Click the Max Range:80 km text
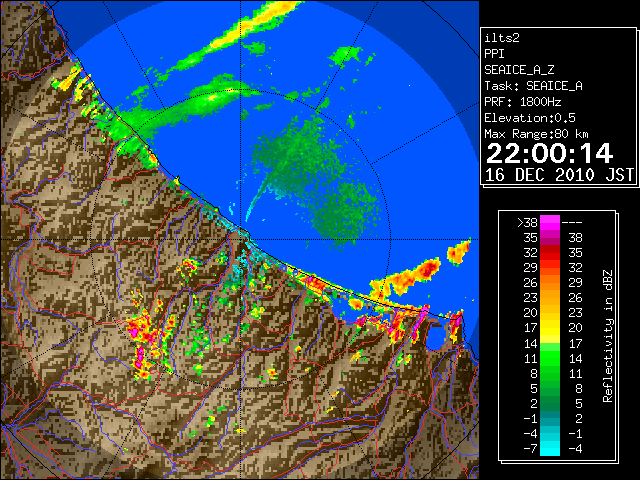 tap(536, 134)
